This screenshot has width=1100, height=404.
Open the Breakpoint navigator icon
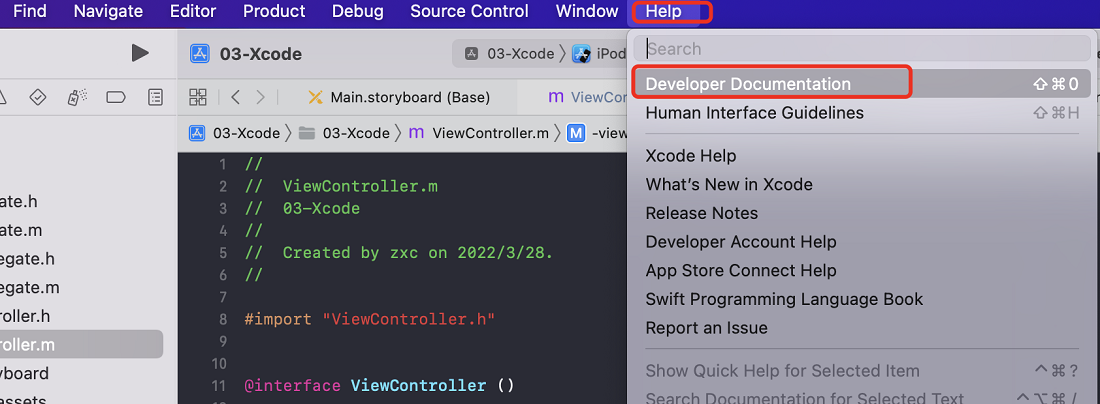116,97
